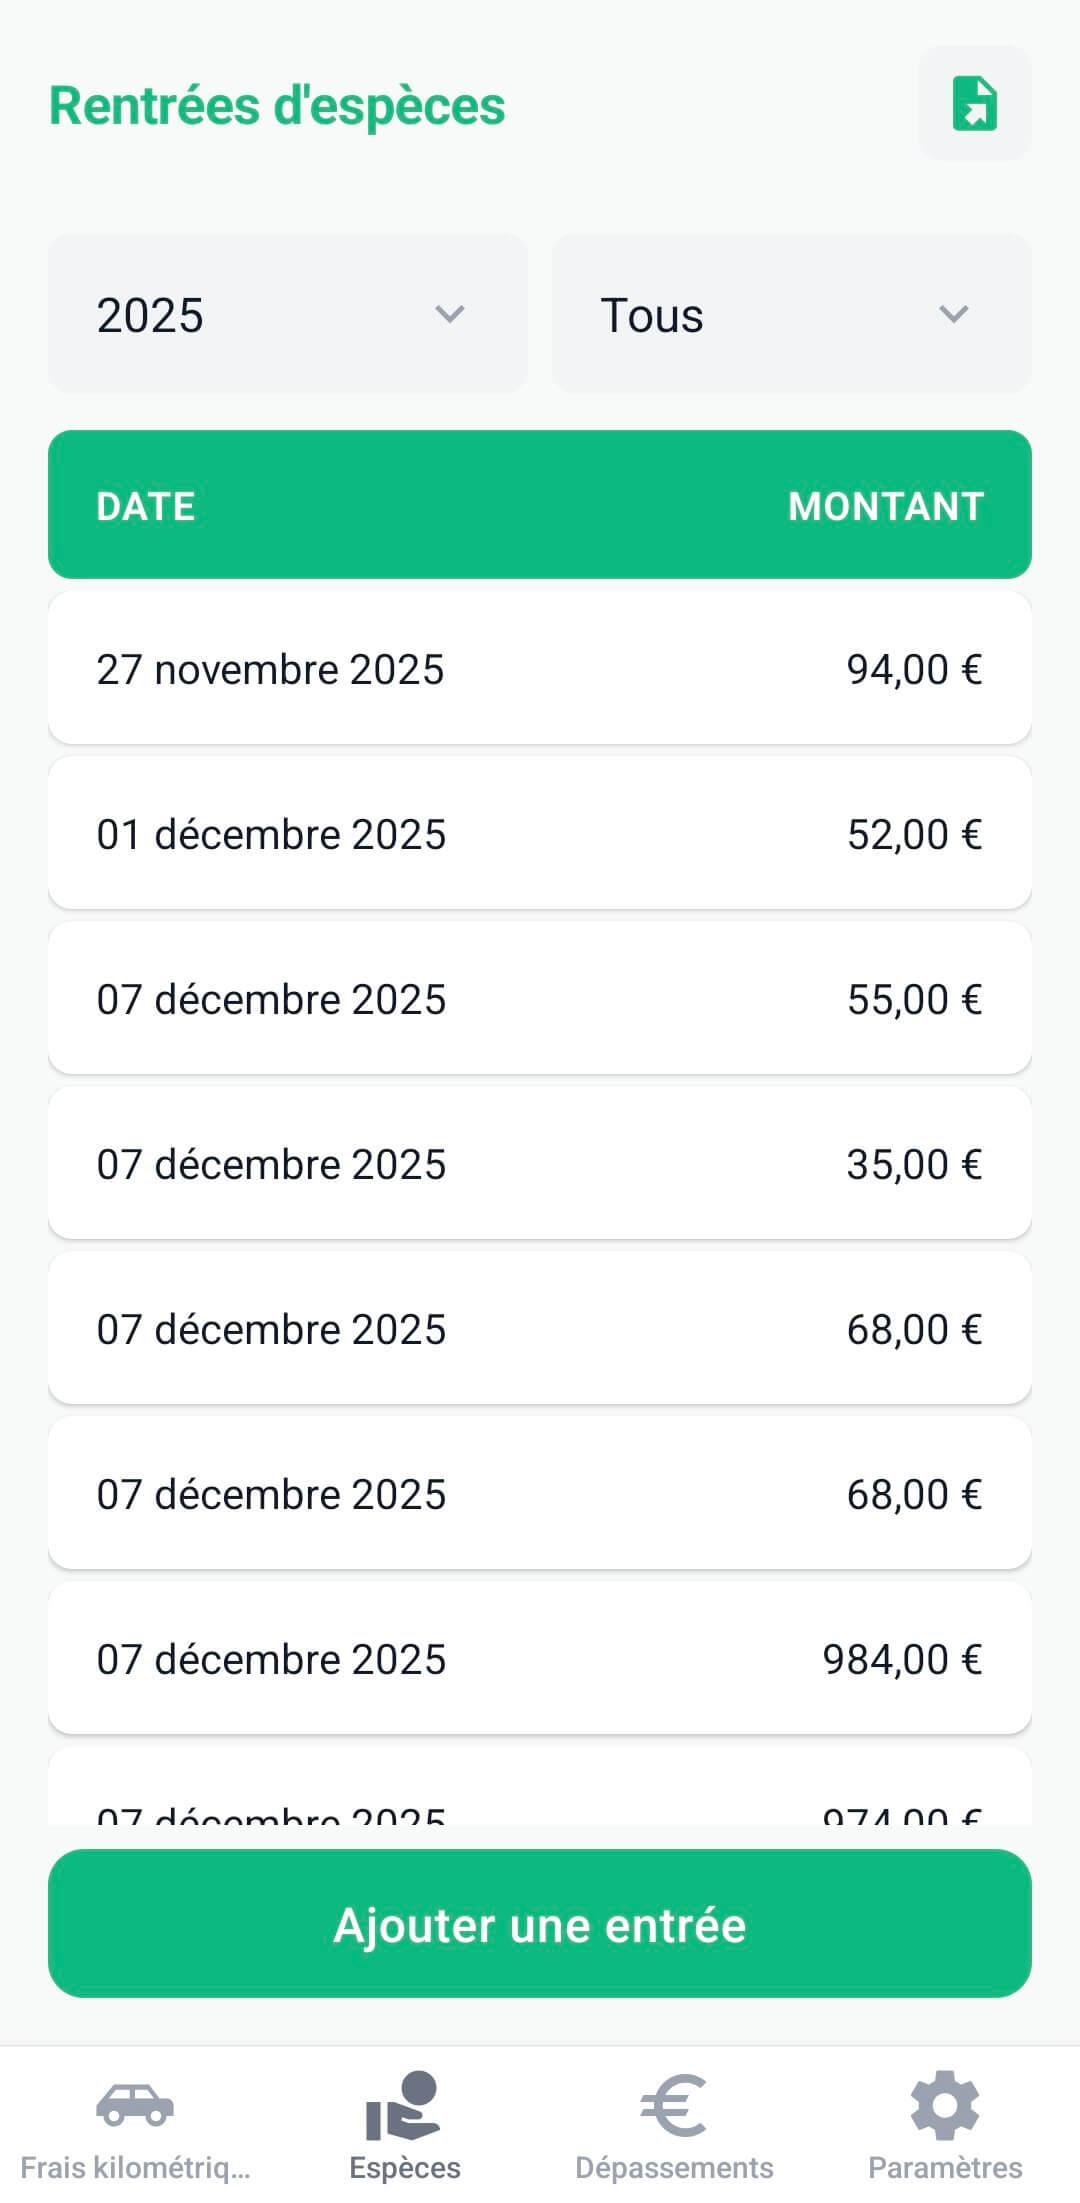Tap the 984,00 € entry row
Viewport: 1080px width, 2203px height.
540,1659
